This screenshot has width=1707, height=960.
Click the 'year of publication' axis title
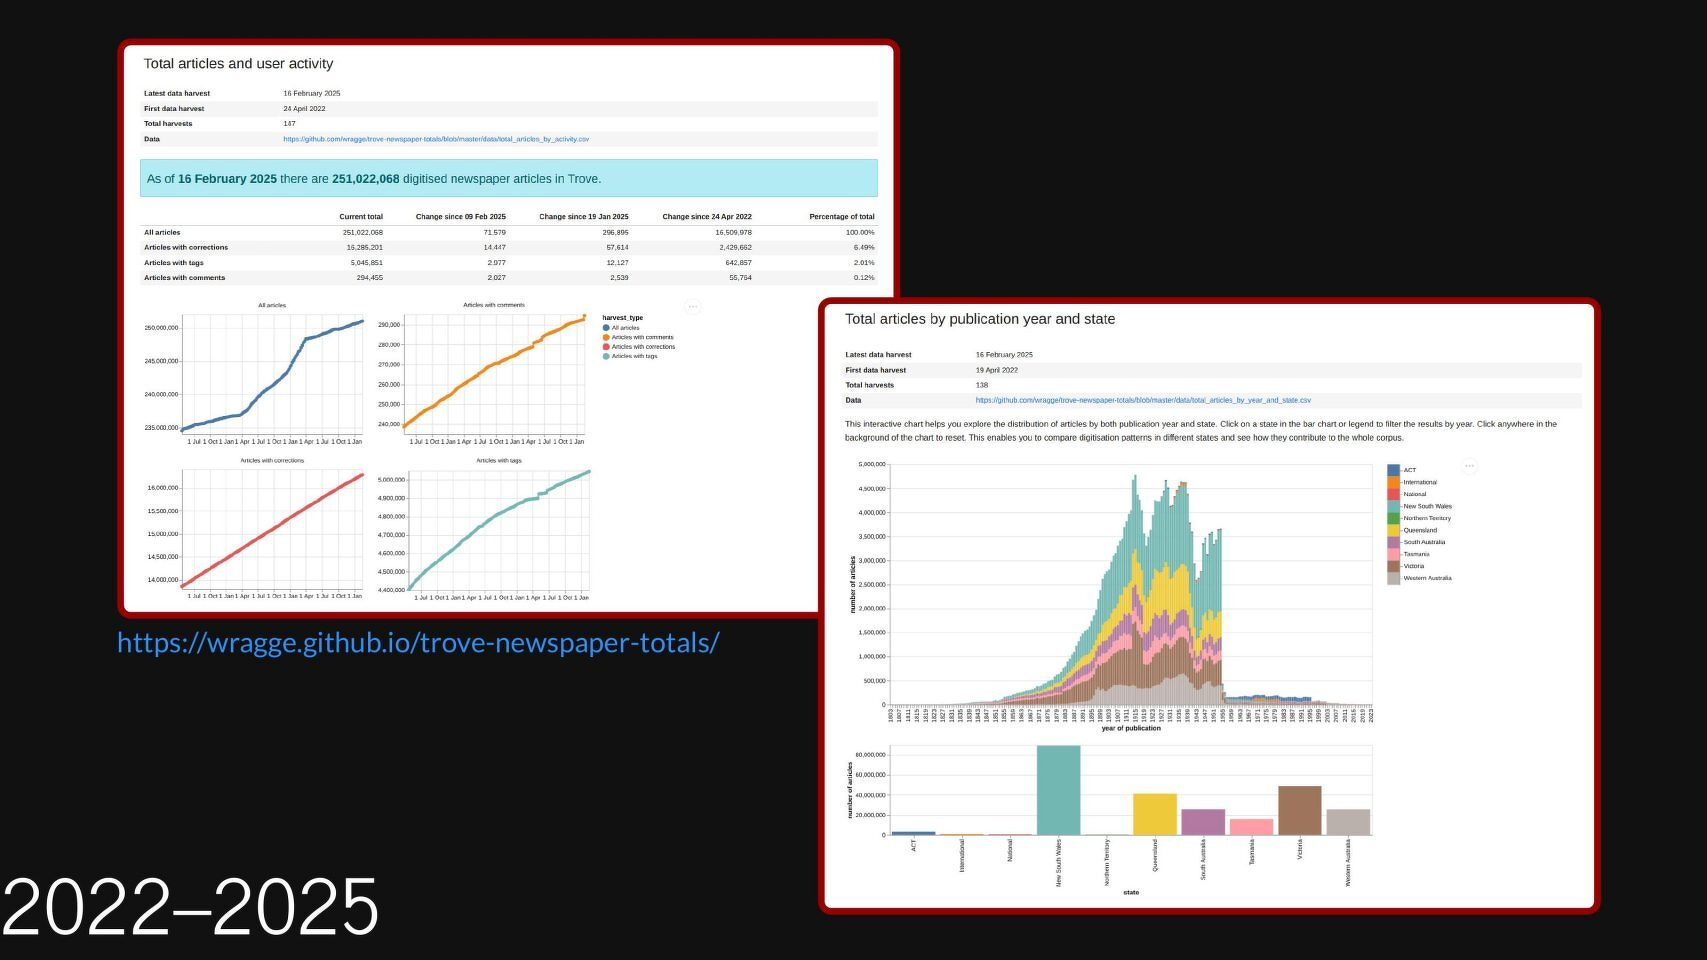click(1131, 728)
